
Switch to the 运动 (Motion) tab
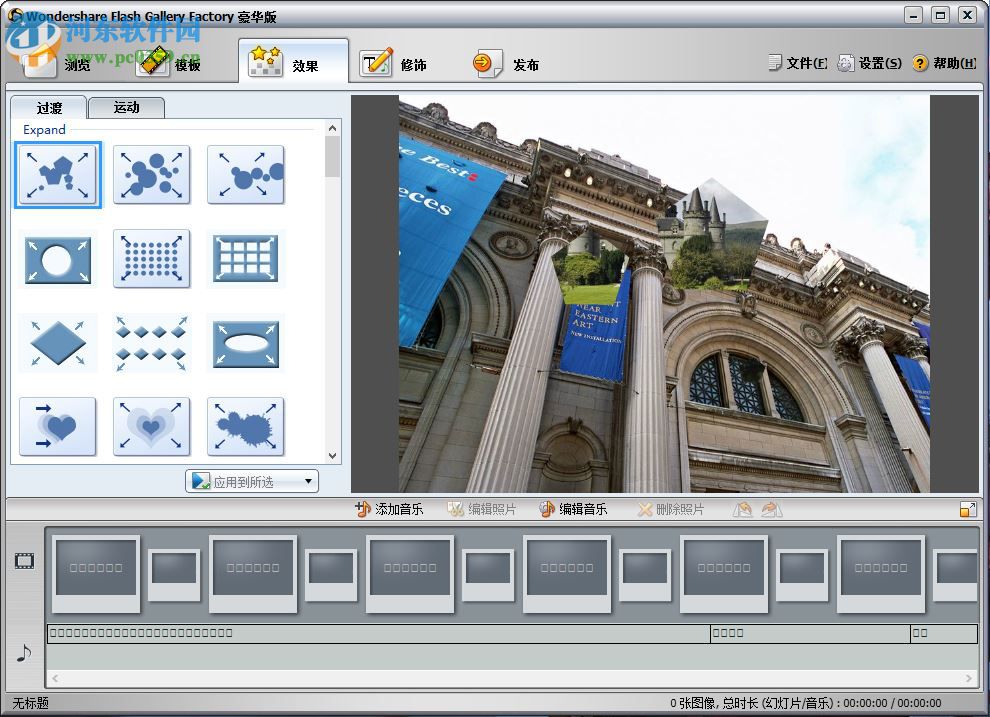(x=126, y=107)
